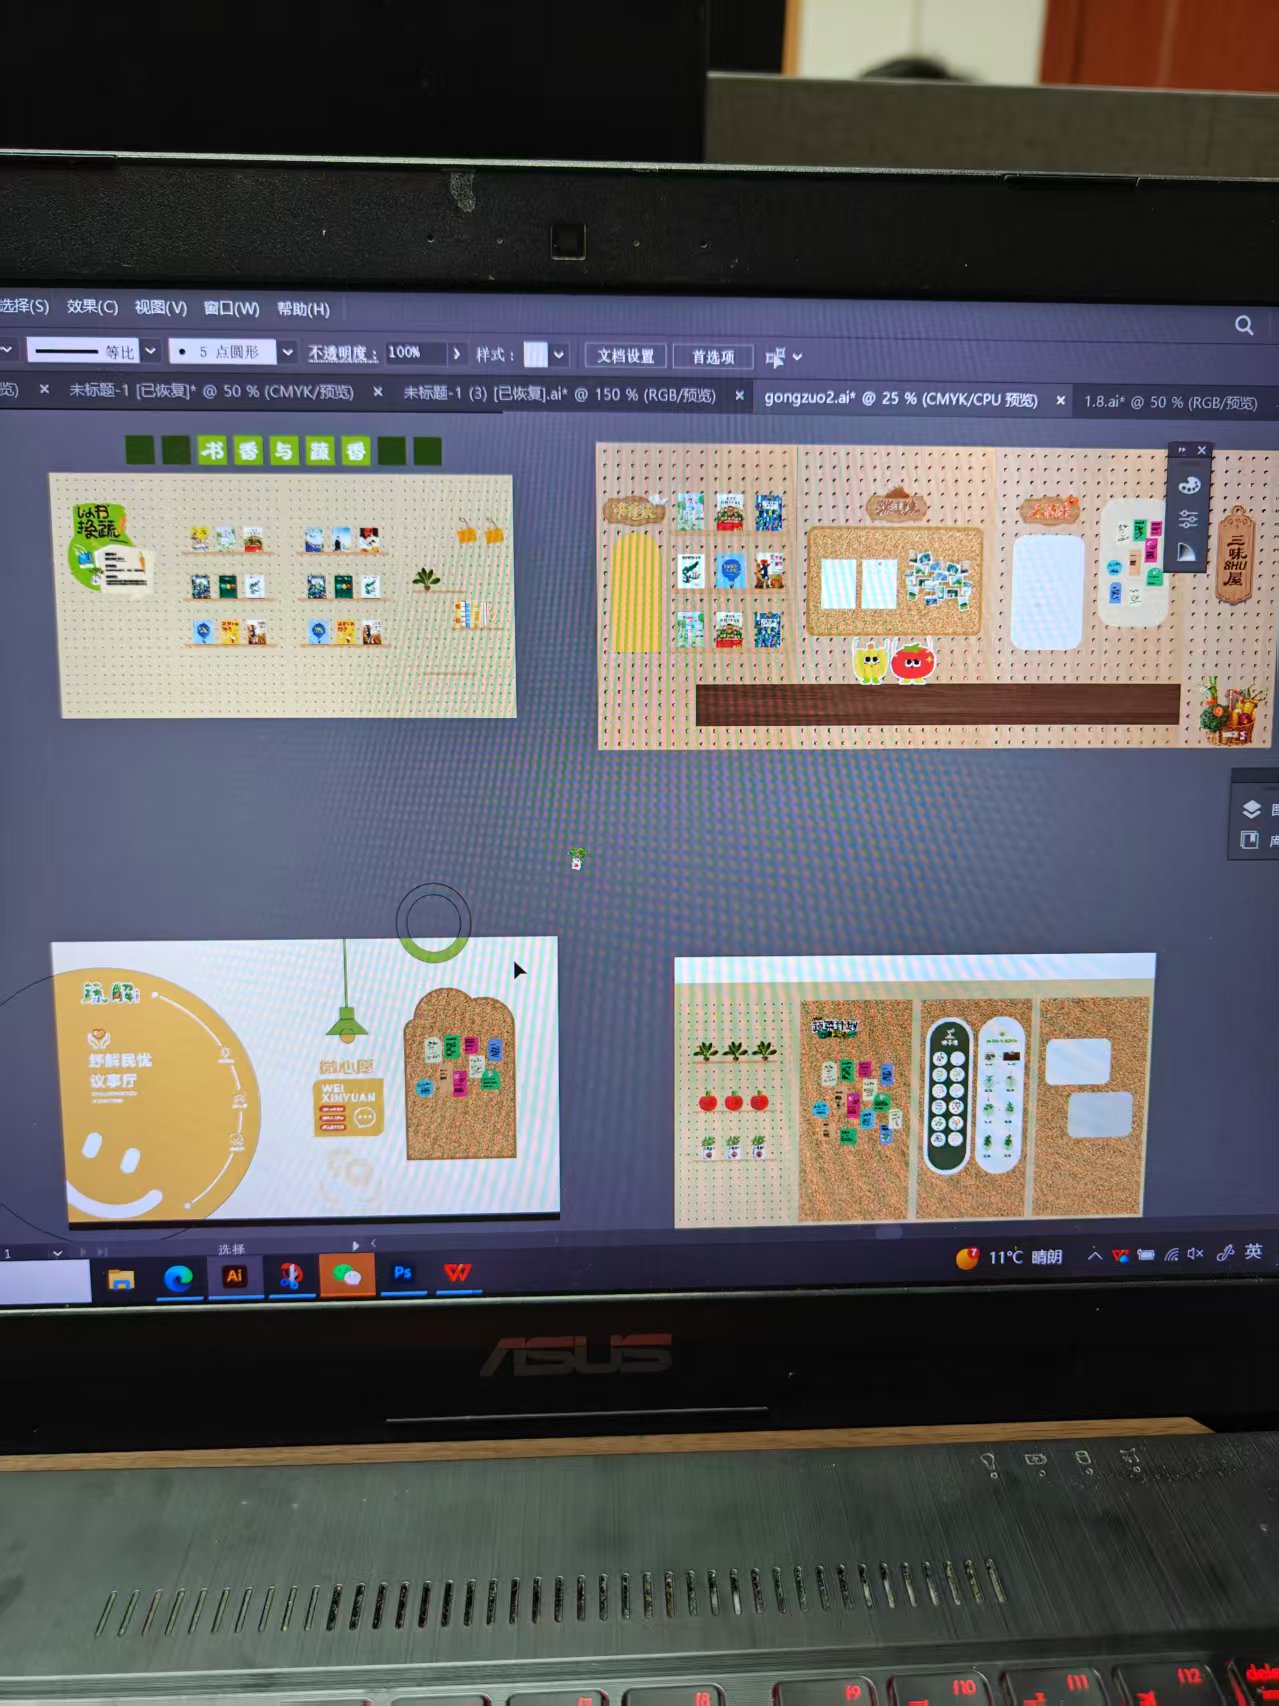
Task: Open WeChat from the taskbar
Action: (347, 1275)
